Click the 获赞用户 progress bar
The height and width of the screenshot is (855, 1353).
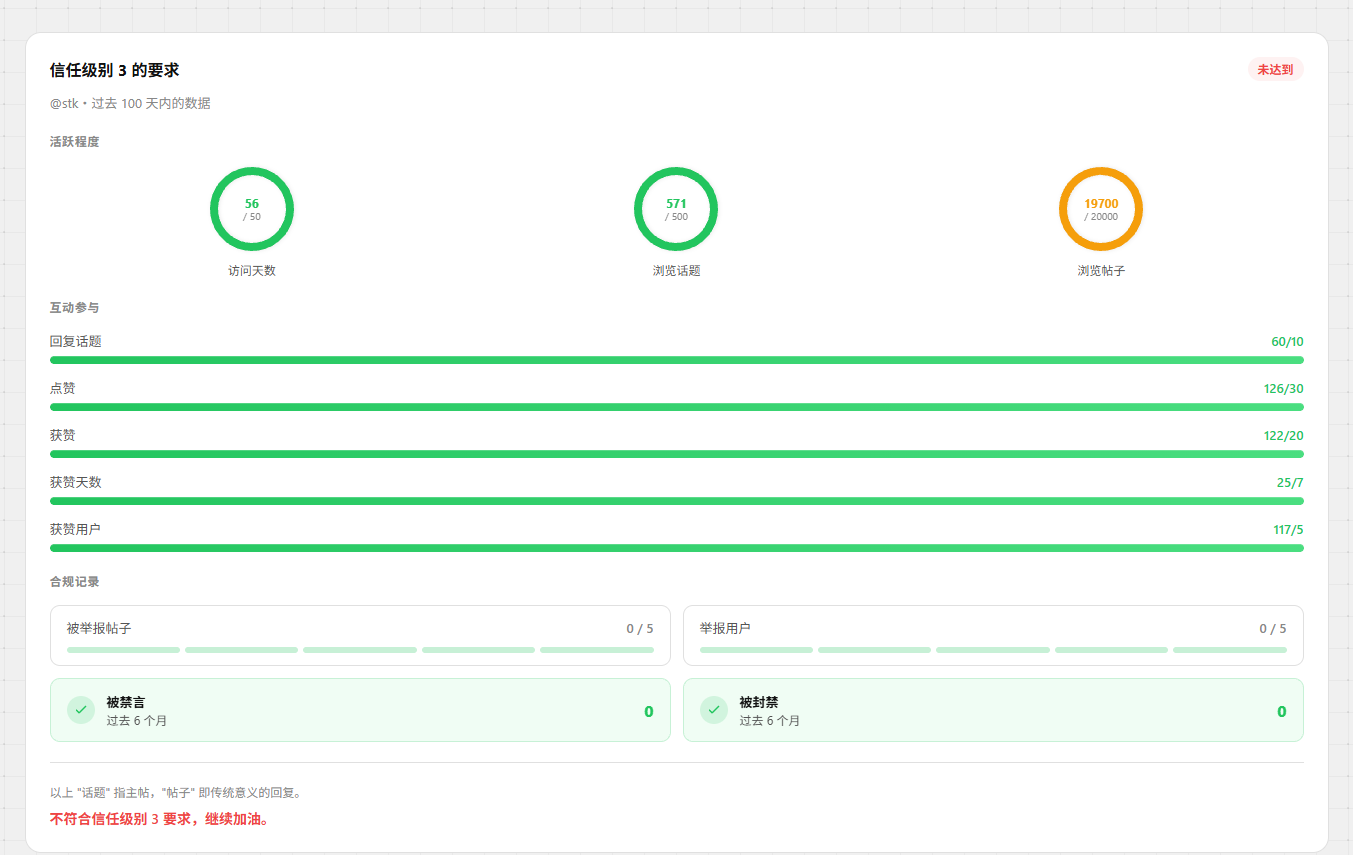[677, 548]
